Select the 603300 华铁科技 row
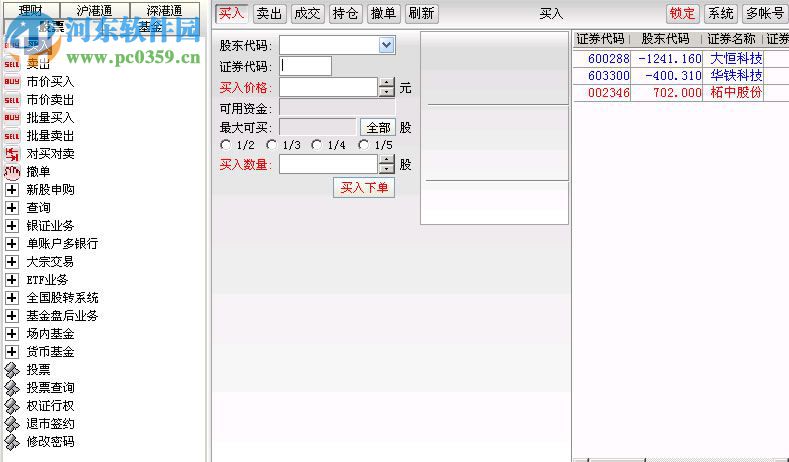The height and width of the screenshot is (462, 789). coord(681,76)
